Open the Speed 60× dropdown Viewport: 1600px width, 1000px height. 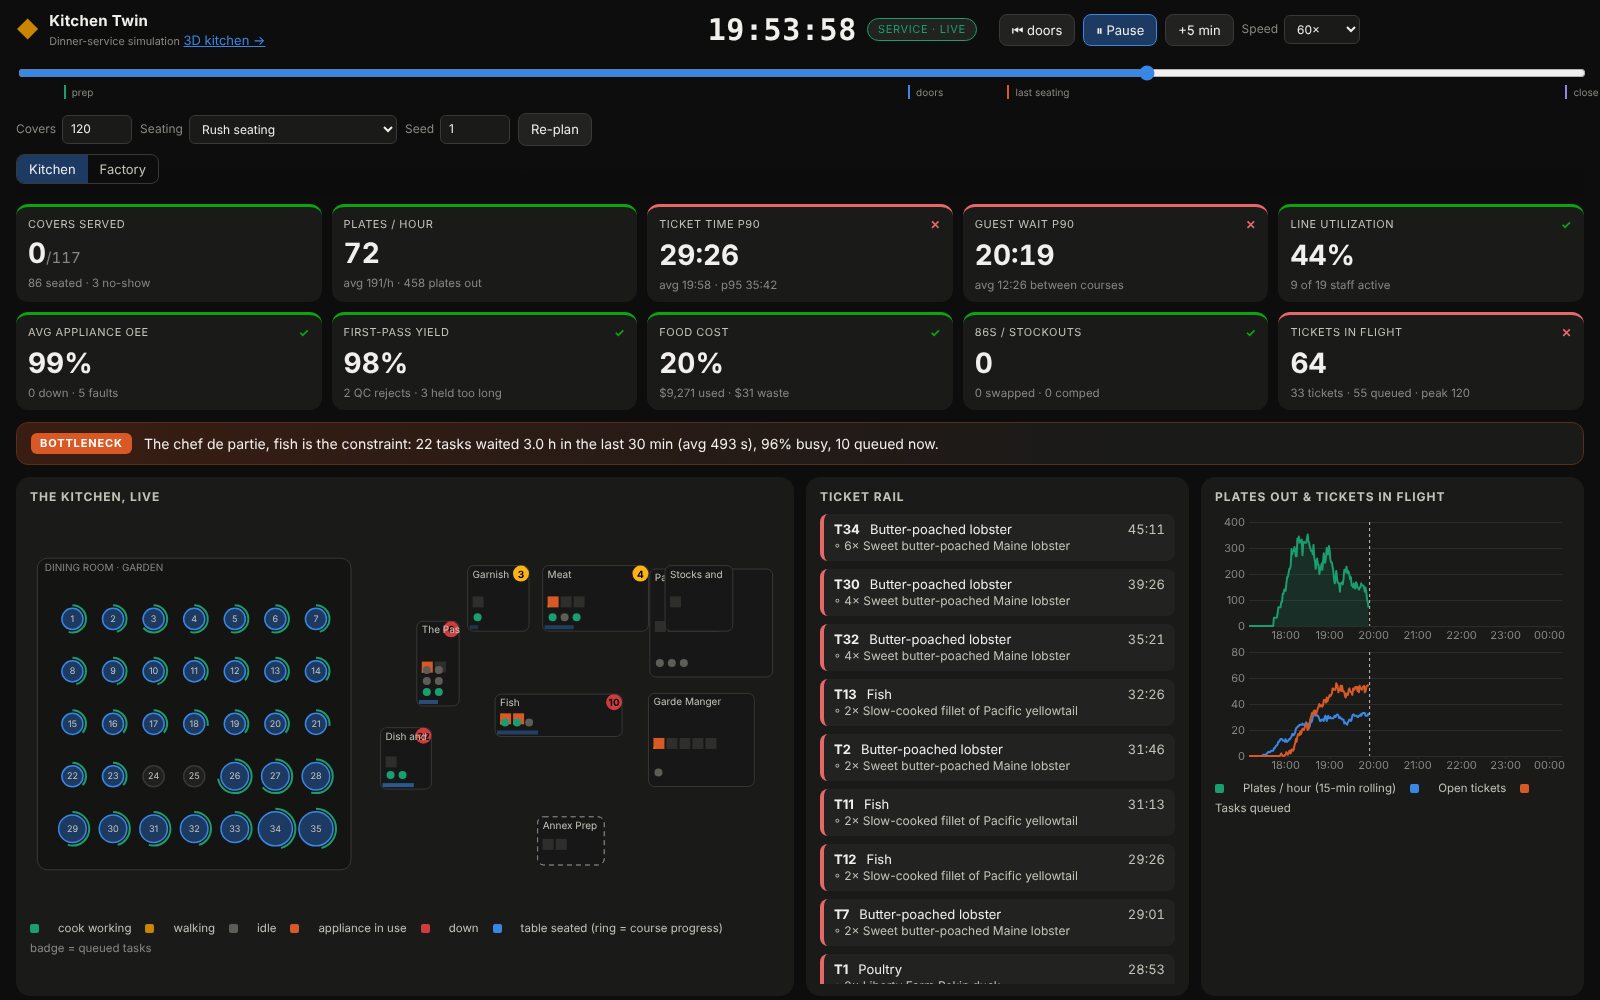click(1321, 30)
